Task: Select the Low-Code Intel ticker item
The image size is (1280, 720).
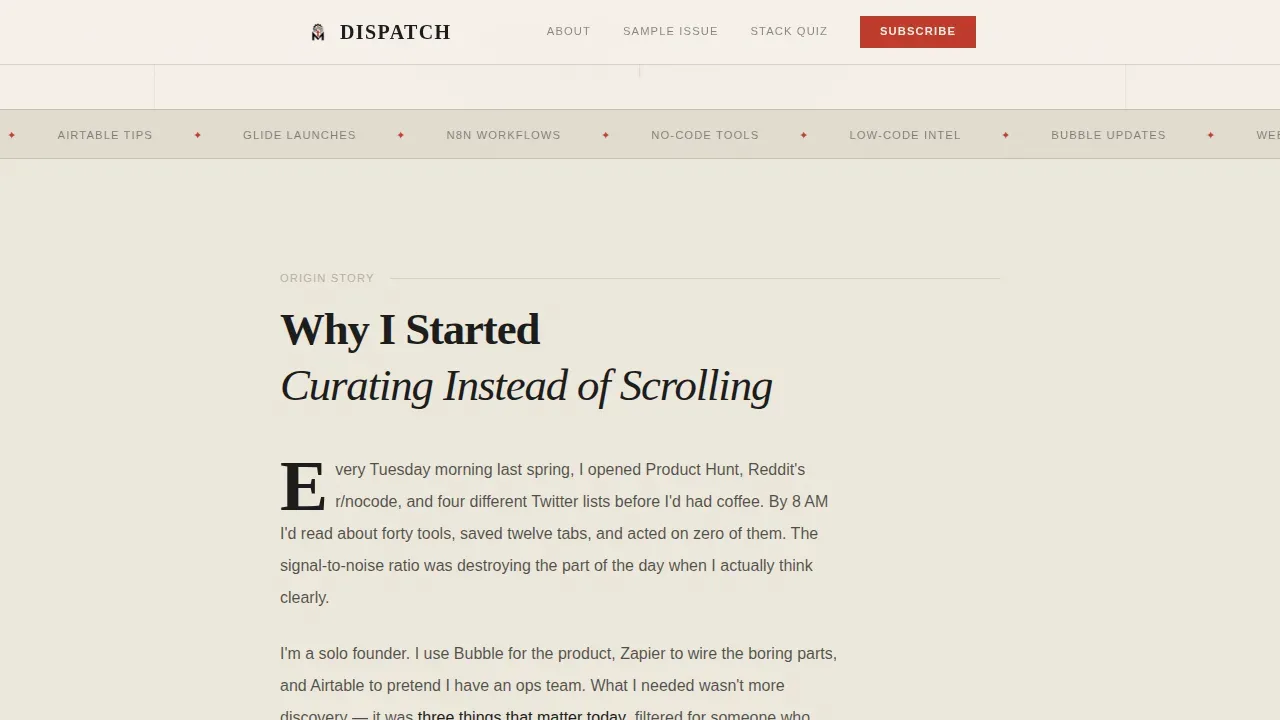Action: tap(905, 135)
